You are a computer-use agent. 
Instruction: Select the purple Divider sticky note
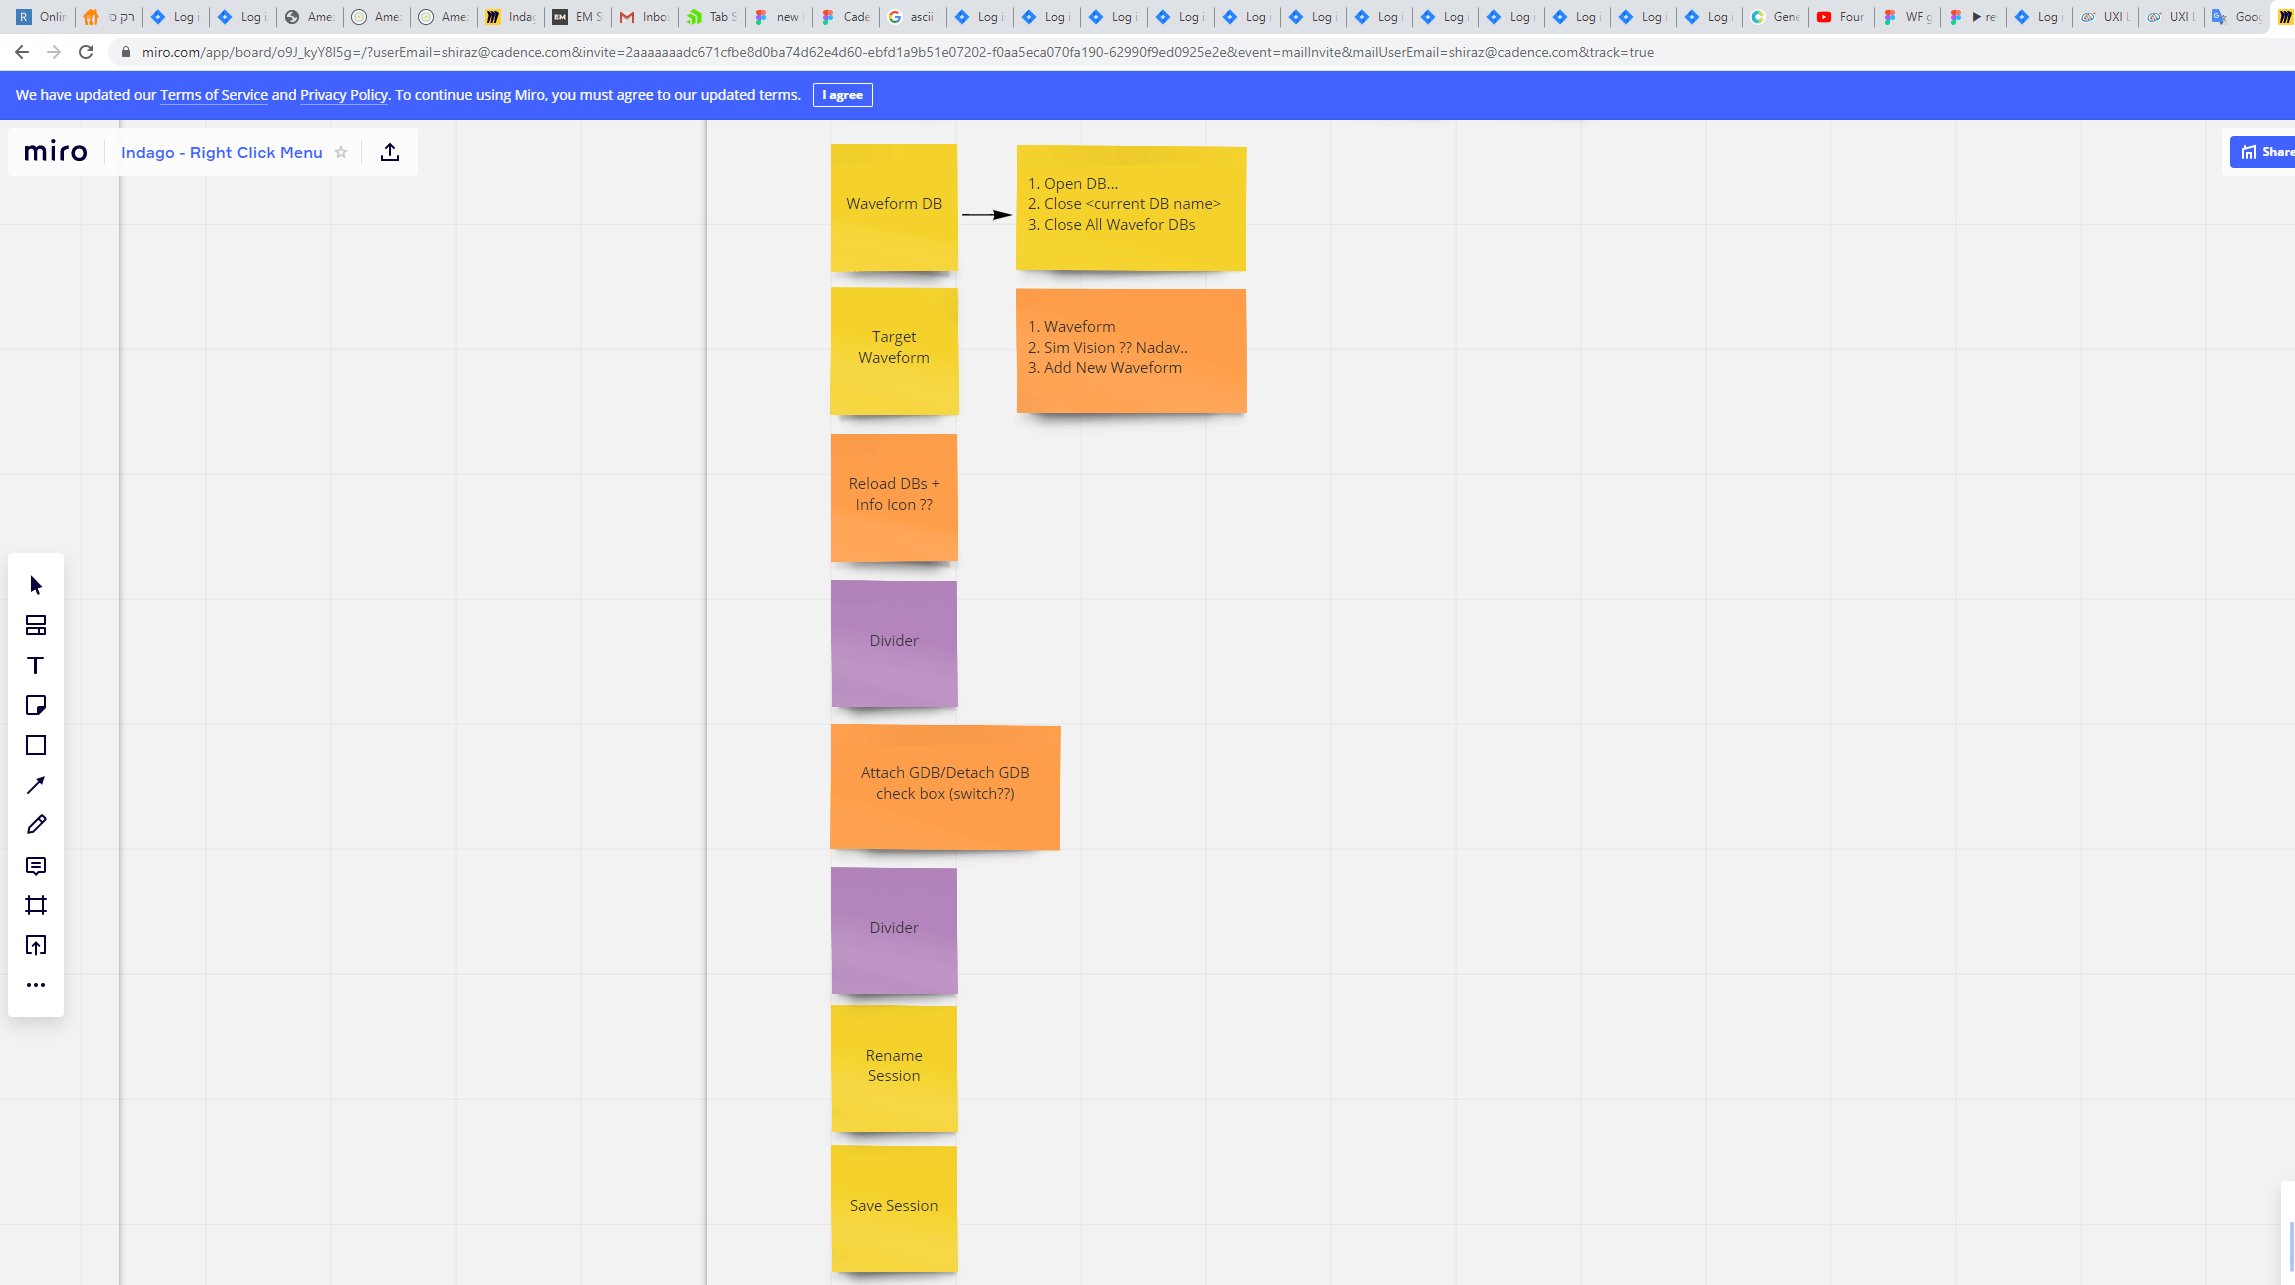tap(893, 642)
